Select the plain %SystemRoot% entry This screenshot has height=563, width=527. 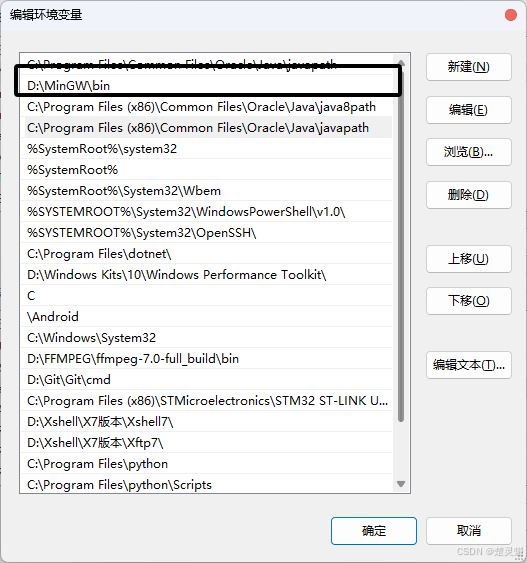click(x=206, y=170)
